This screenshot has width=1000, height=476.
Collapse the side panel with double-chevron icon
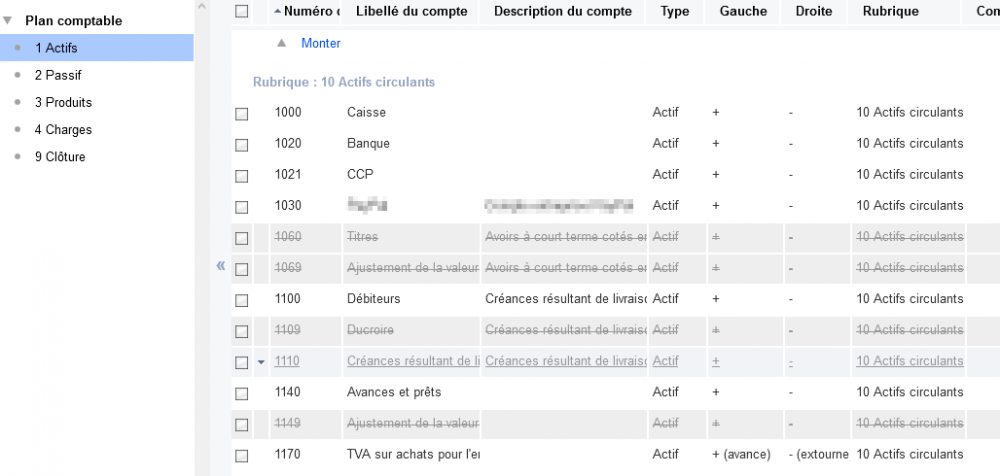click(x=221, y=266)
